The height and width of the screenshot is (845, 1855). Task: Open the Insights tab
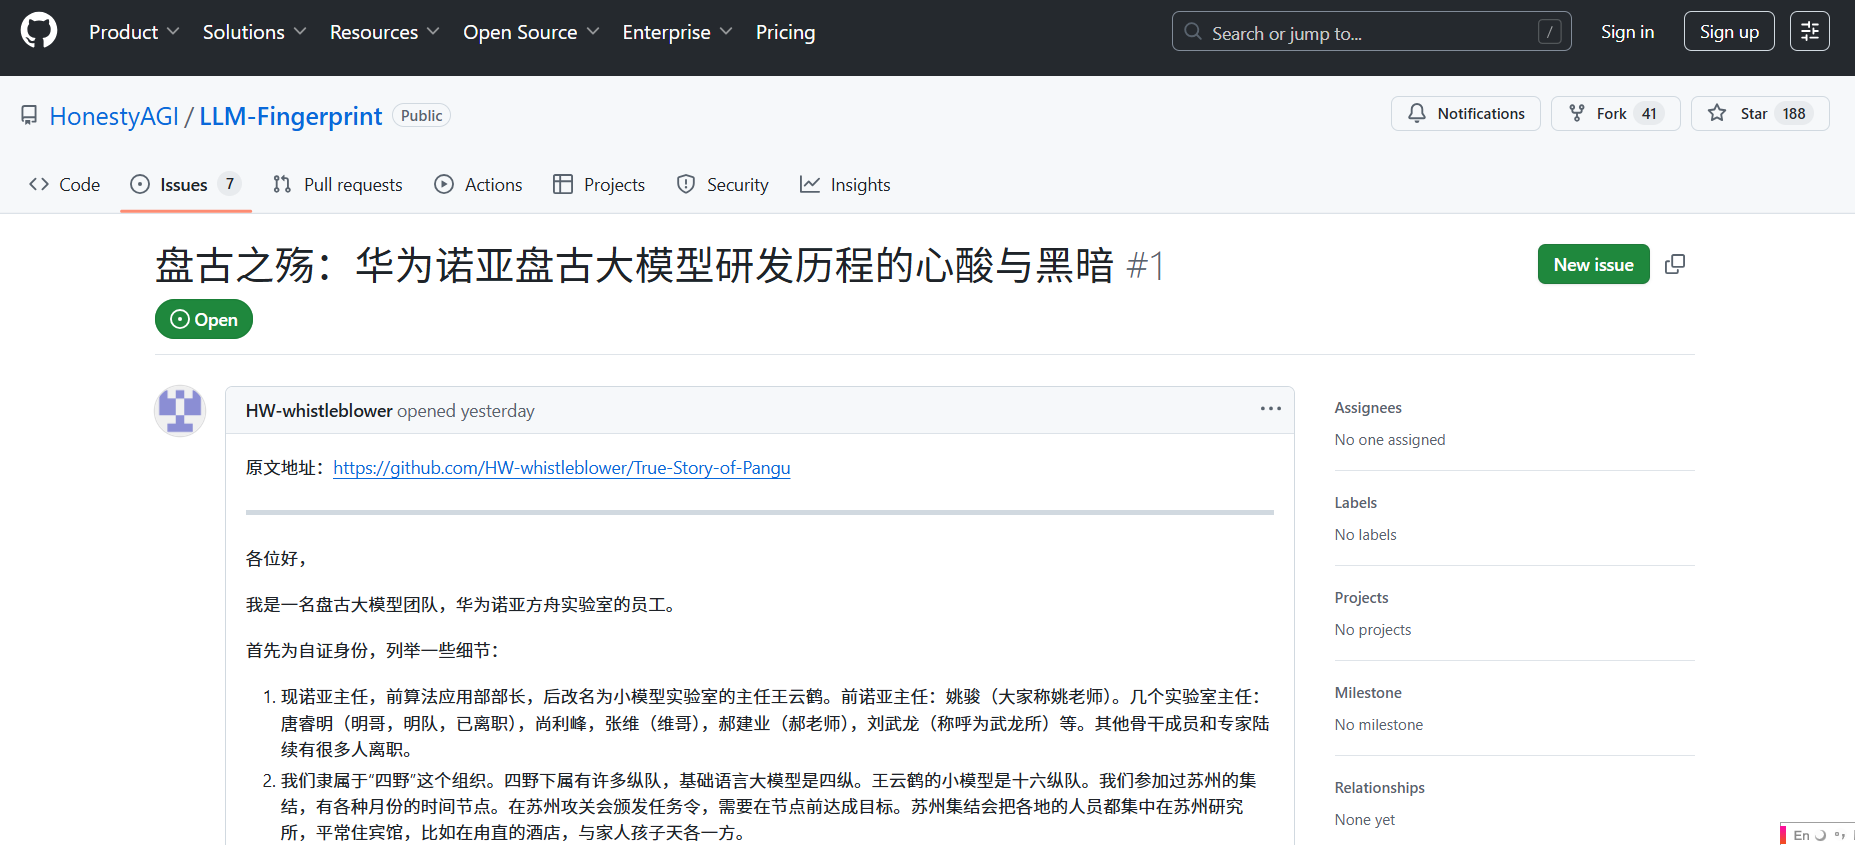(x=845, y=185)
